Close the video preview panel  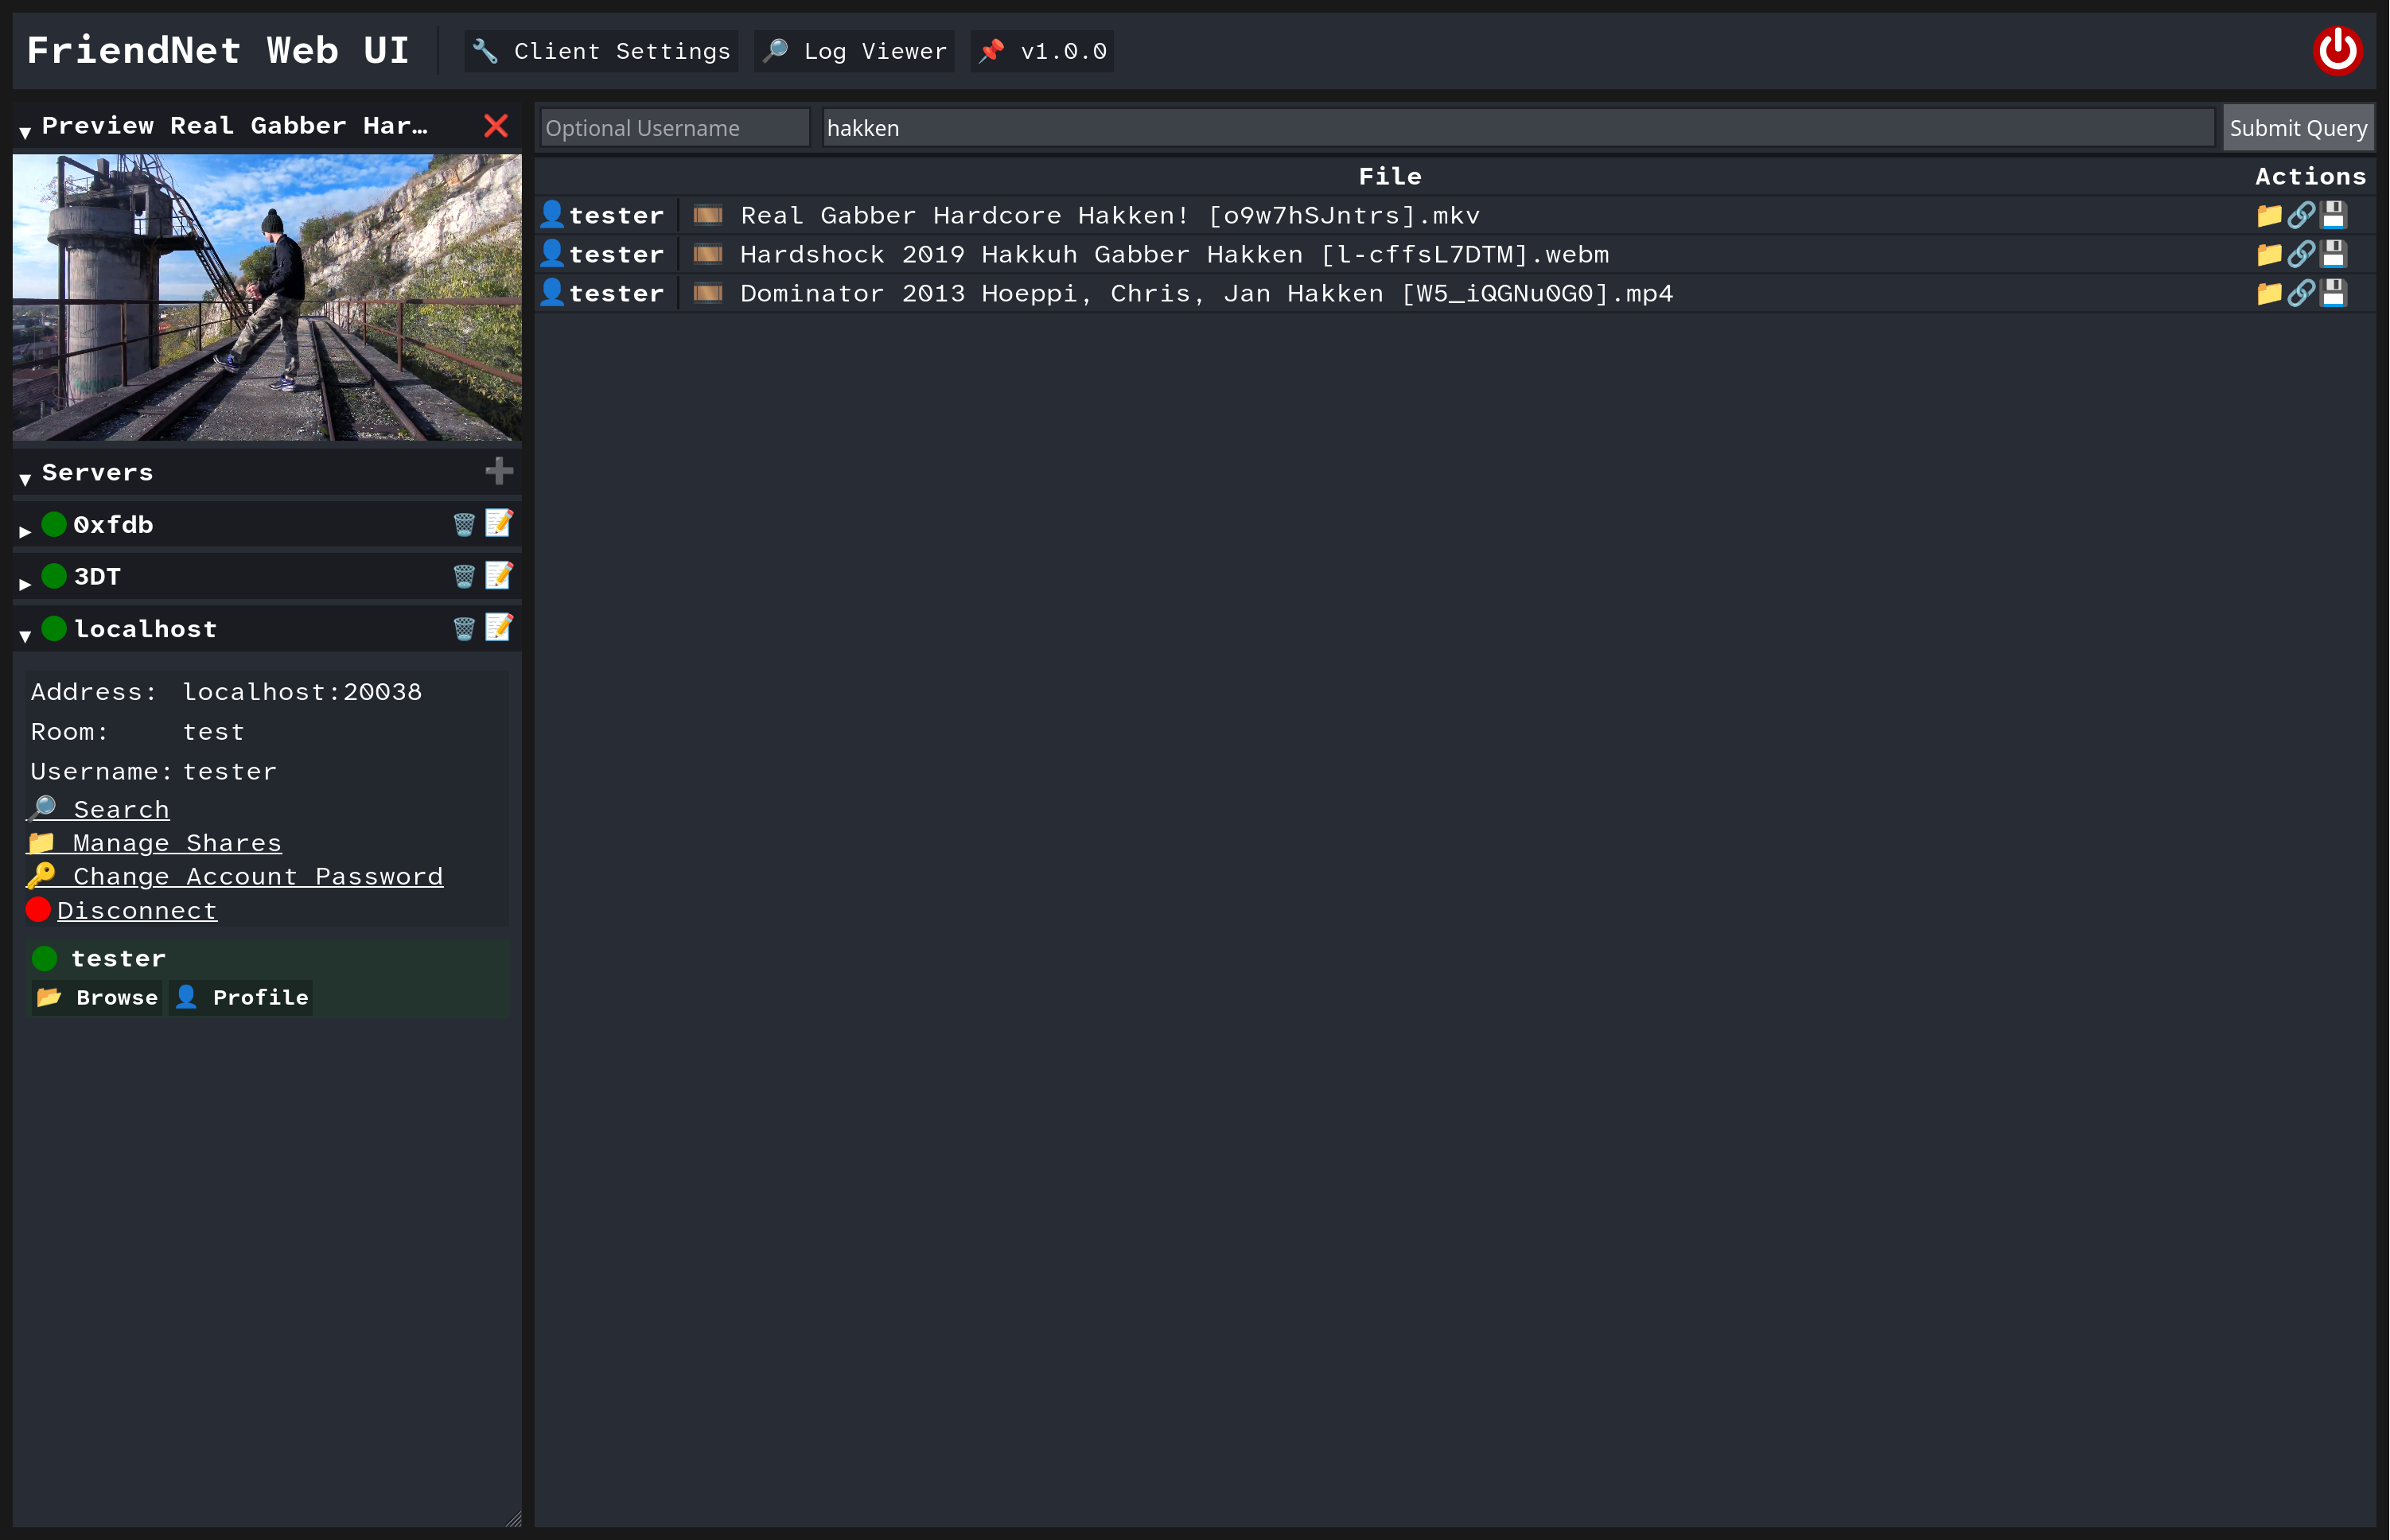pyautogui.click(x=496, y=126)
